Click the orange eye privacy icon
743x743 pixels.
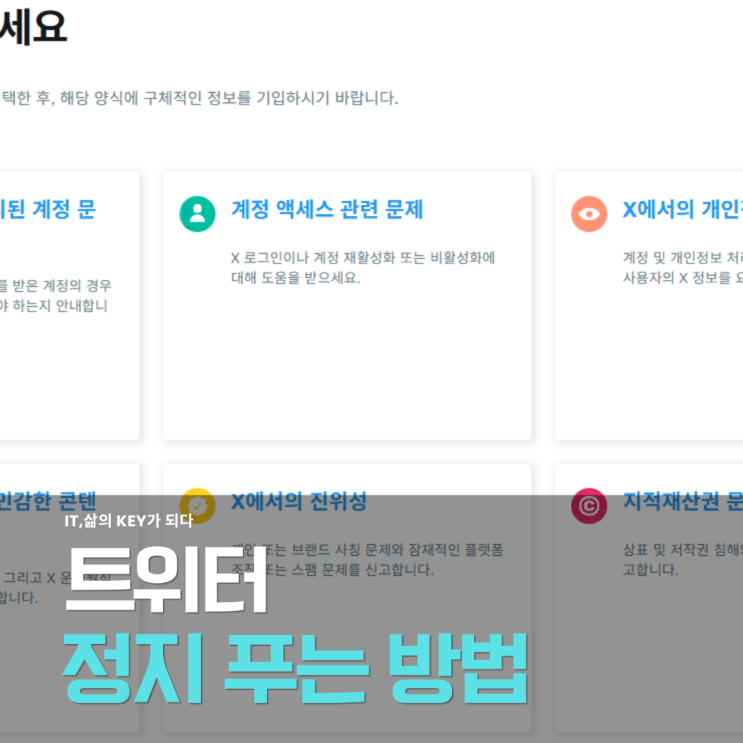click(589, 214)
